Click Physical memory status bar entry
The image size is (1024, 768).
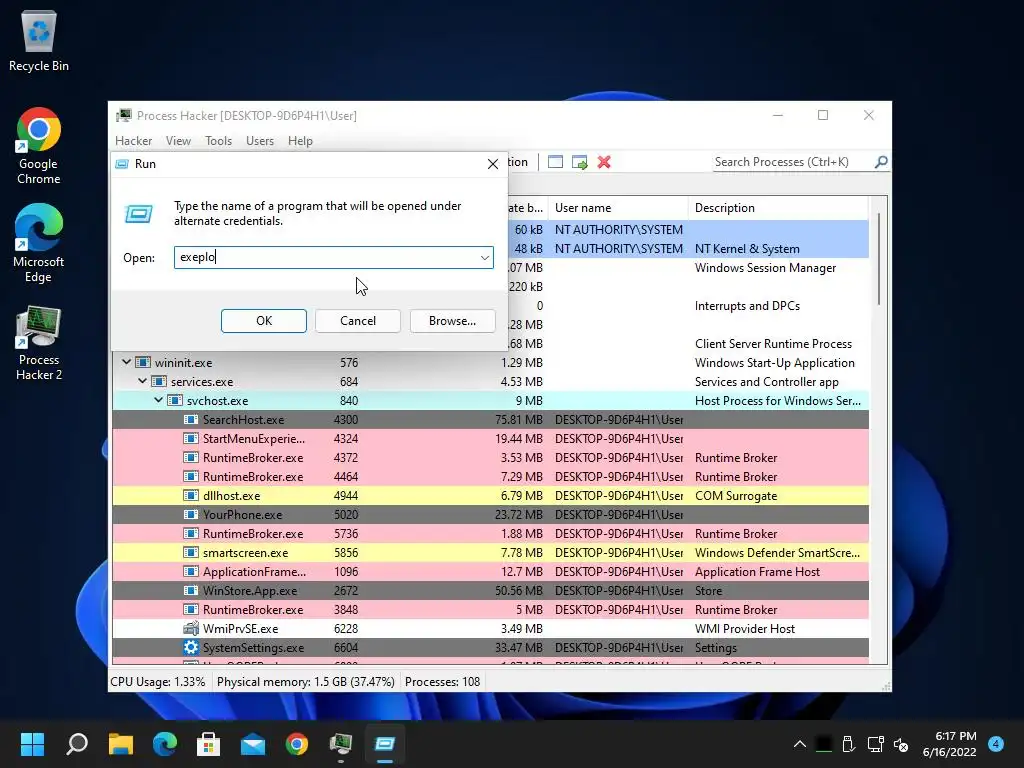(x=306, y=682)
